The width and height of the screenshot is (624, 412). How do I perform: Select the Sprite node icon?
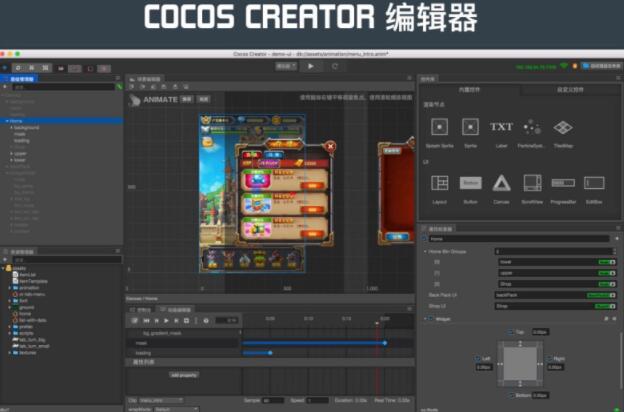point(470,127)
